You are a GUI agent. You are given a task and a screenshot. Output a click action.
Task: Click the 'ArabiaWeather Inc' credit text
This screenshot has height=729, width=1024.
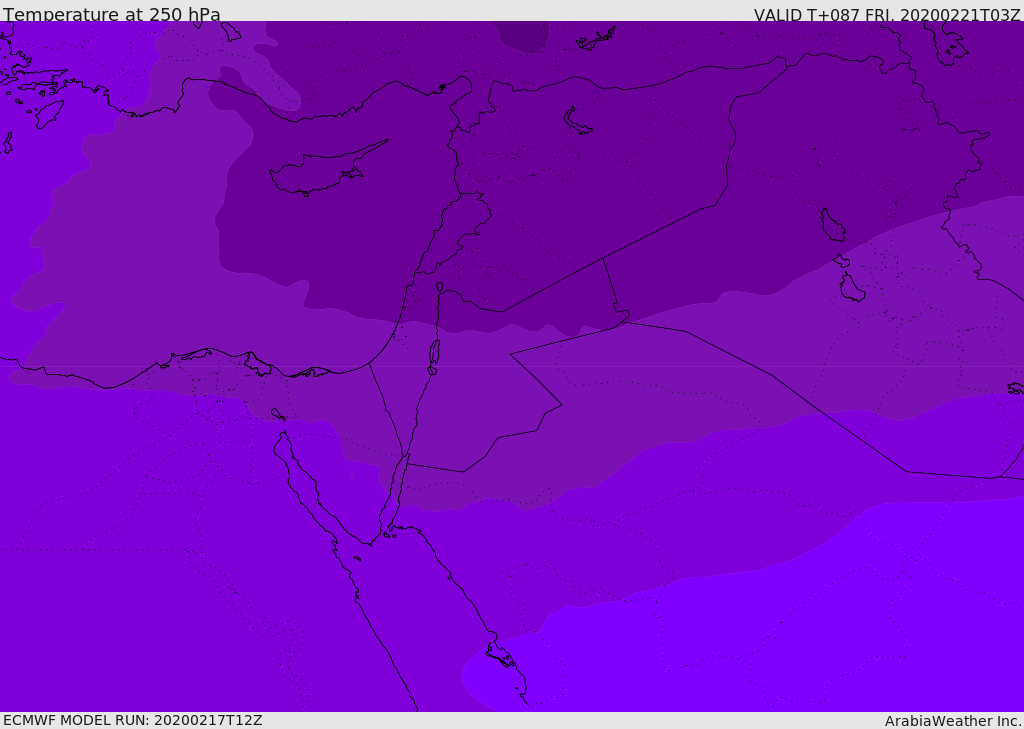pos(952,721)
